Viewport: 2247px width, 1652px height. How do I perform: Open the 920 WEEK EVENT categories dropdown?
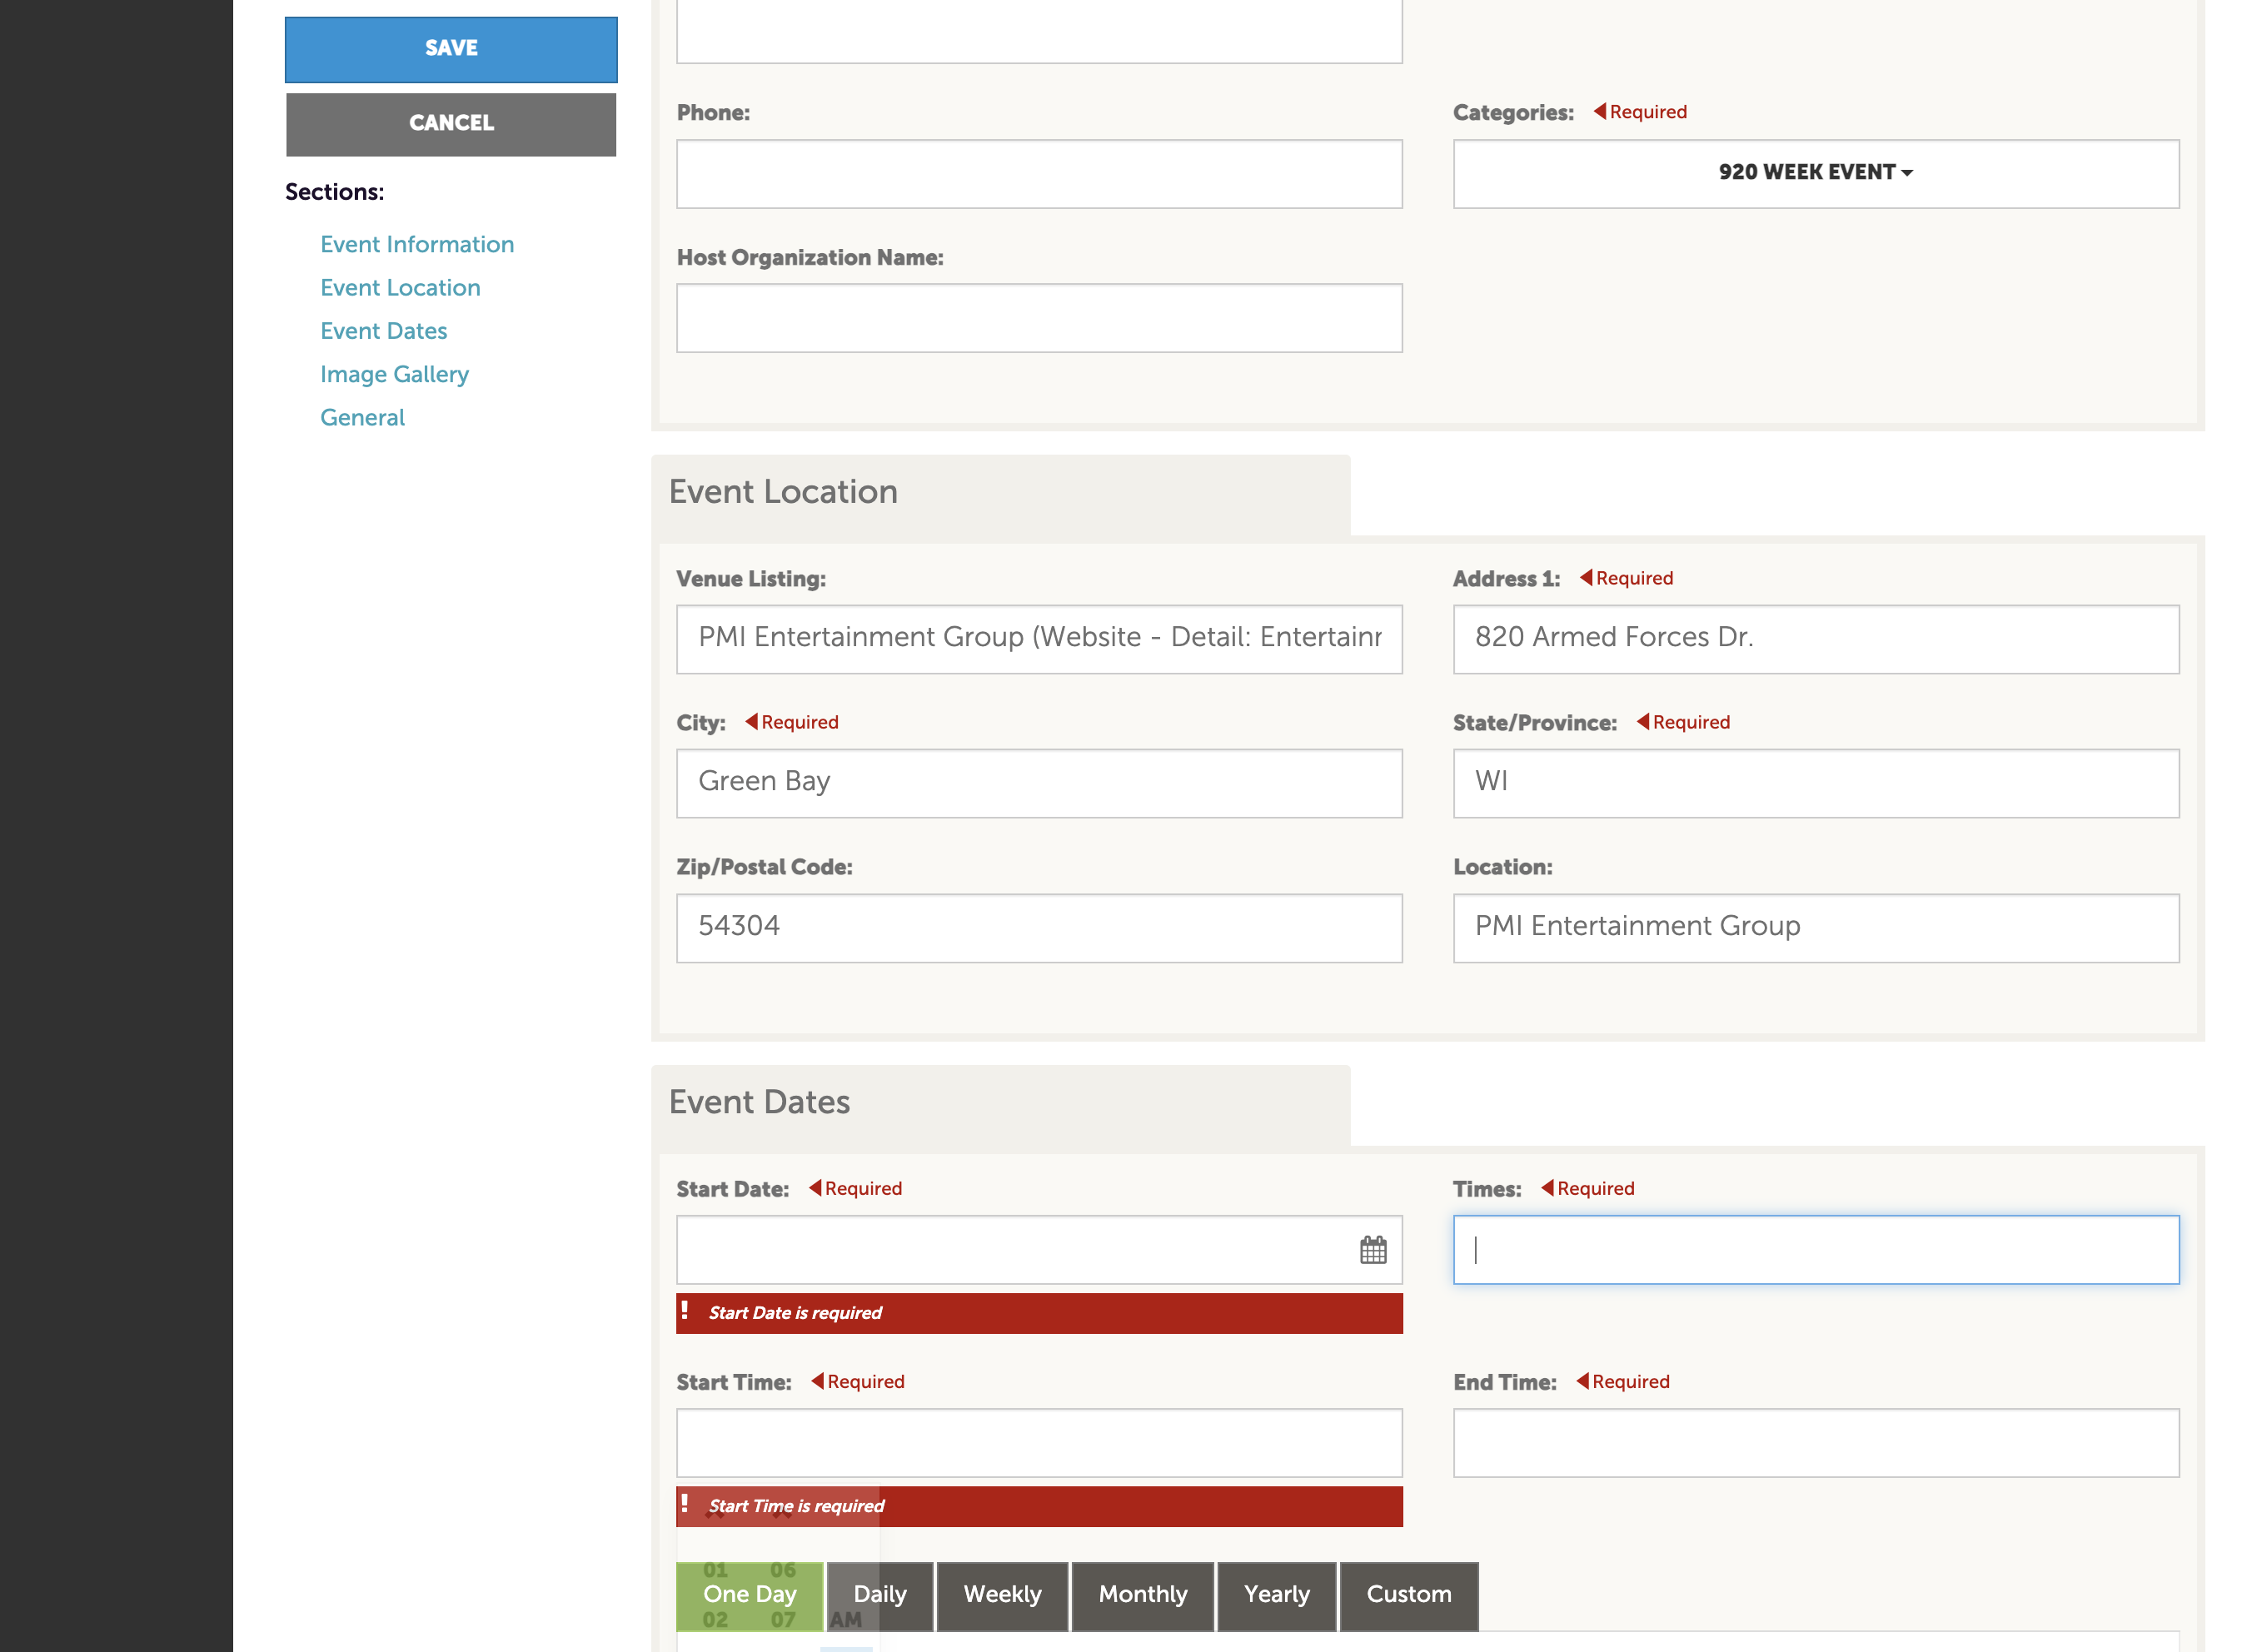tap(1815, 173)
